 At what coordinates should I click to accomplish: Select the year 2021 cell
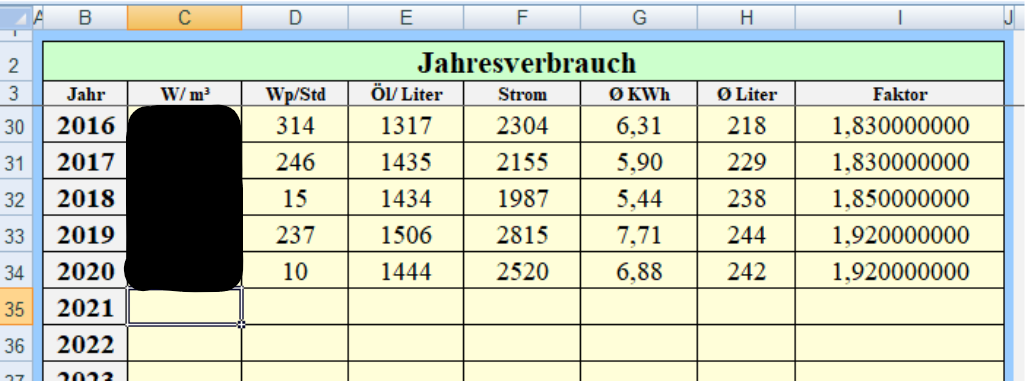coord(86,307)
